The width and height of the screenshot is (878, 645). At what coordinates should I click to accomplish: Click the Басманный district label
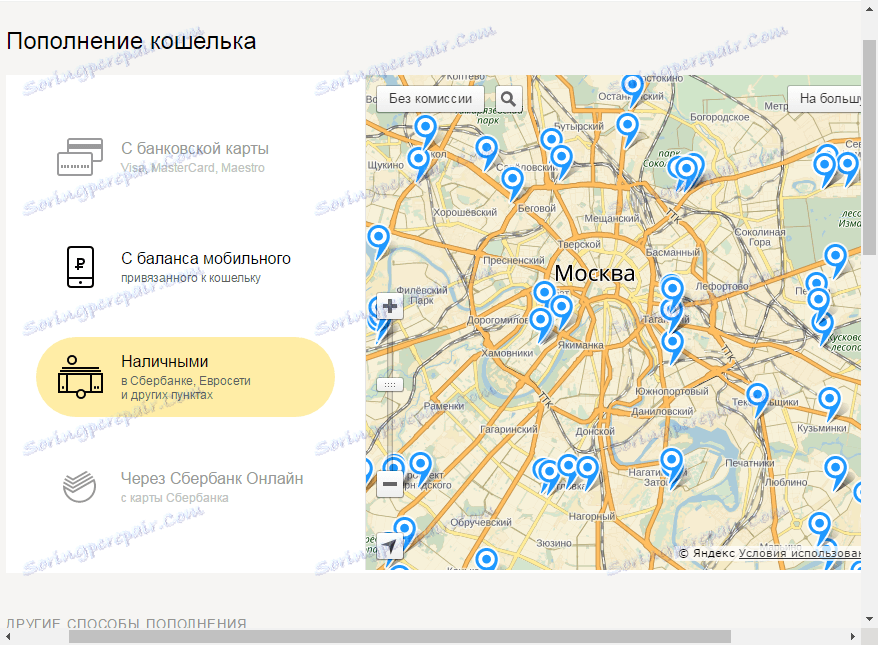click(x=672, y=253)
